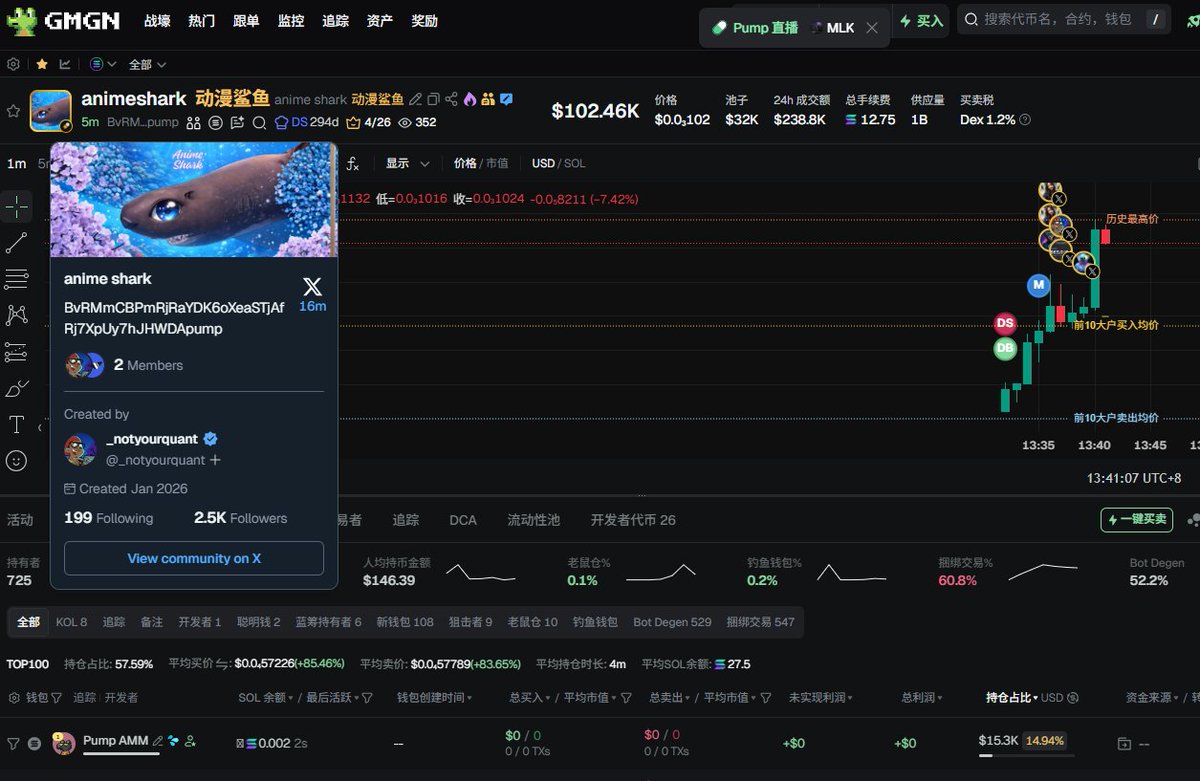1200x781 pixels.
Task: Filter holders by KOL 8
Action: pyautogui.click(x=71, y=622)
